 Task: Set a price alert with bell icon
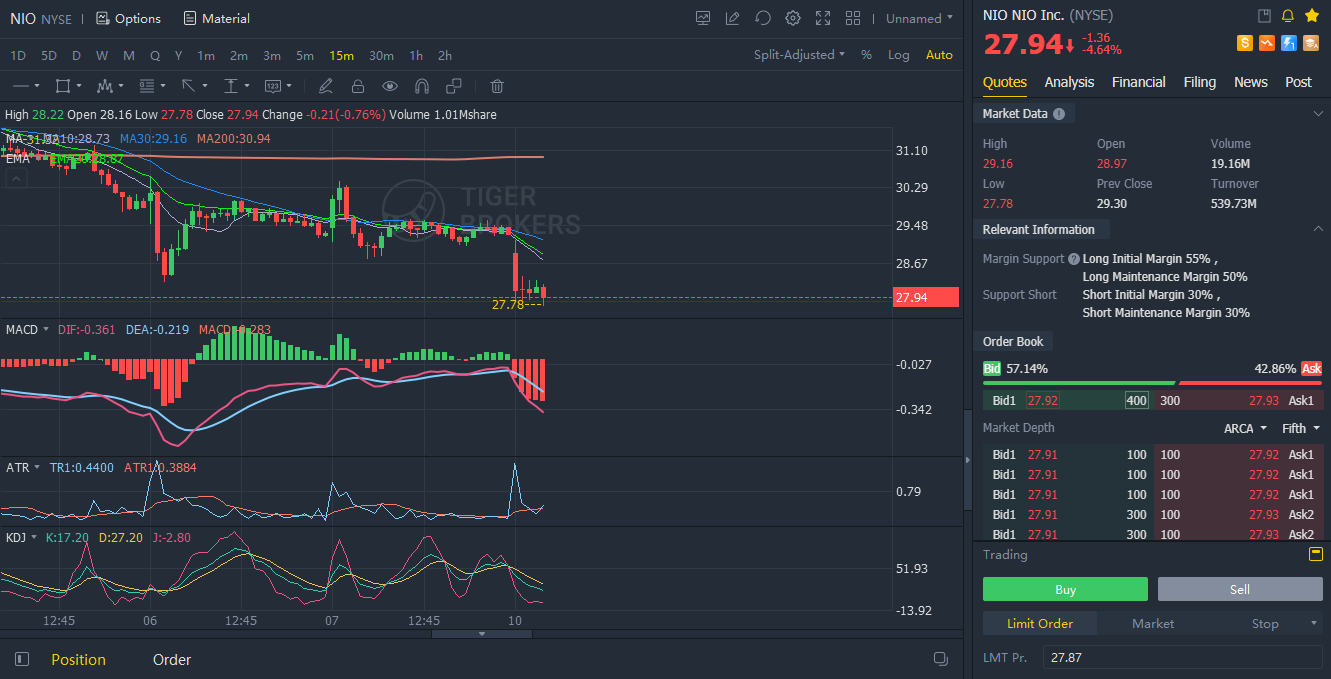(1288, 15)
